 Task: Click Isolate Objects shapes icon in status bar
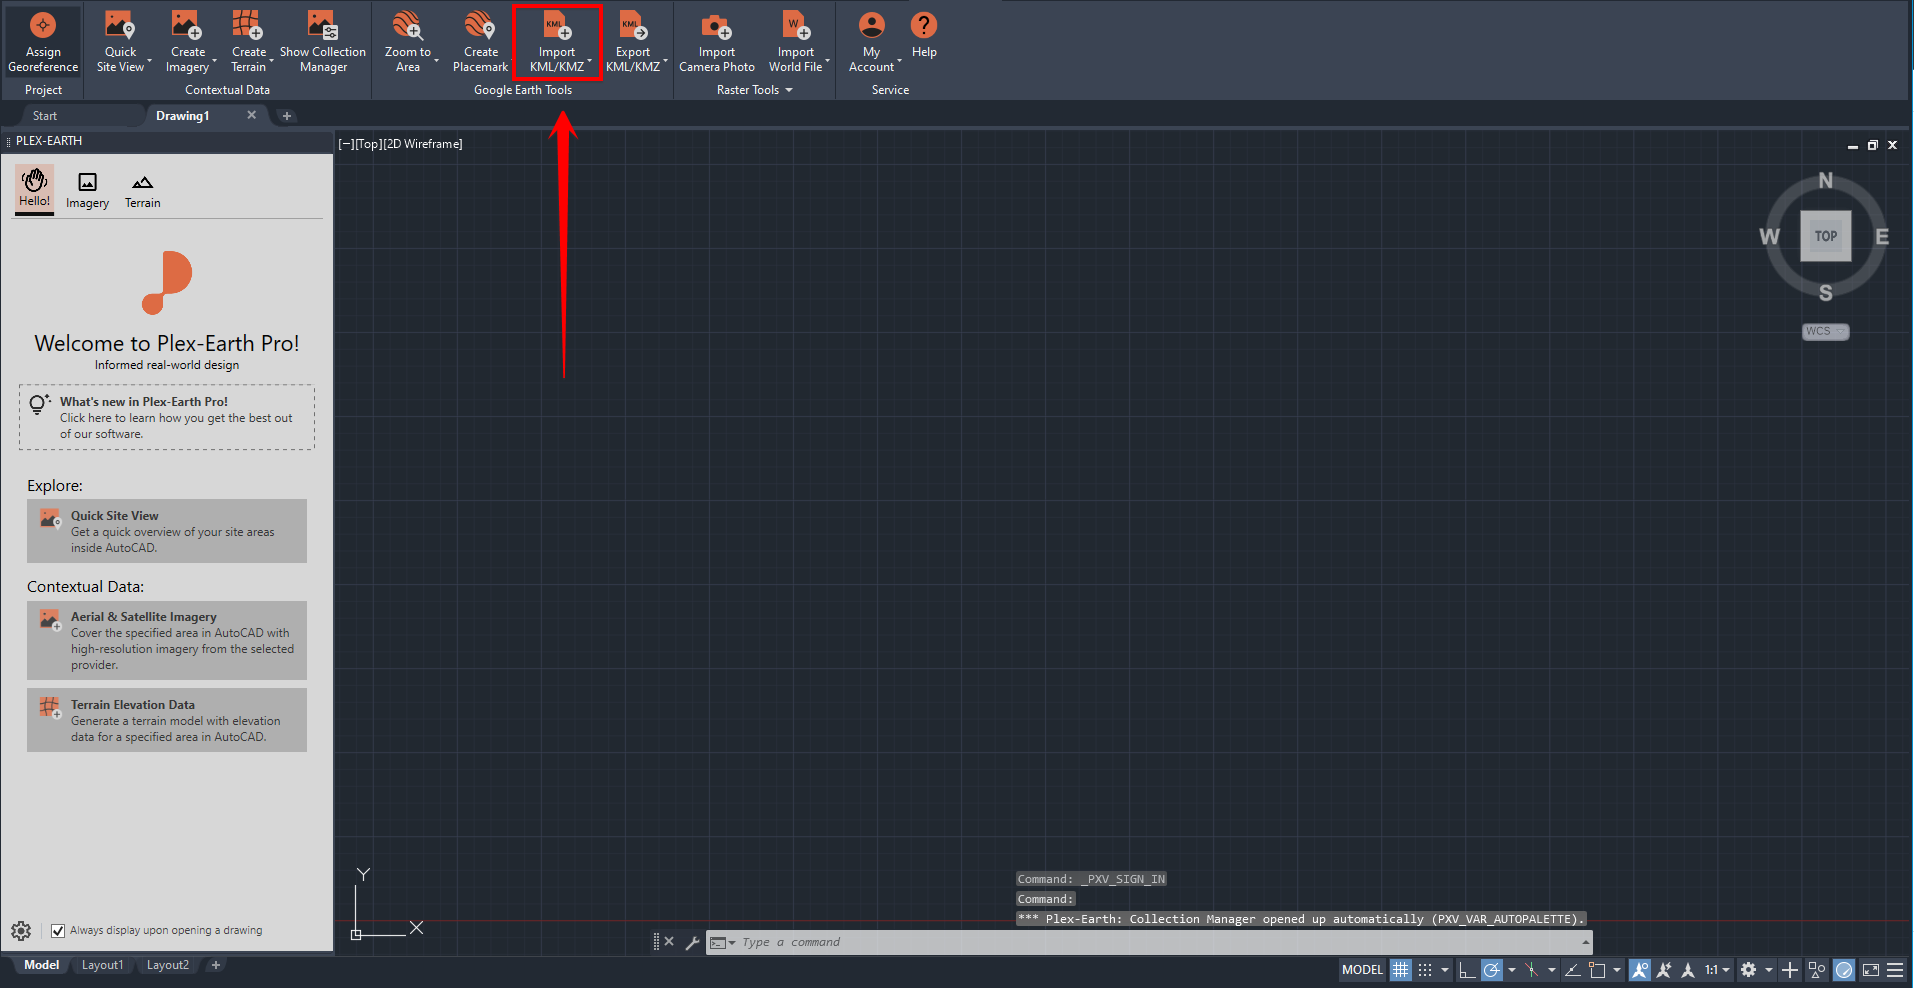[1817, 970]
